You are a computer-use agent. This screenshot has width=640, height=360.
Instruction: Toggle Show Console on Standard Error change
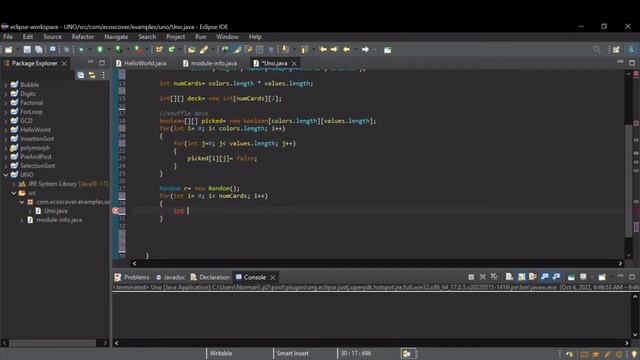(x=556, y=277)
